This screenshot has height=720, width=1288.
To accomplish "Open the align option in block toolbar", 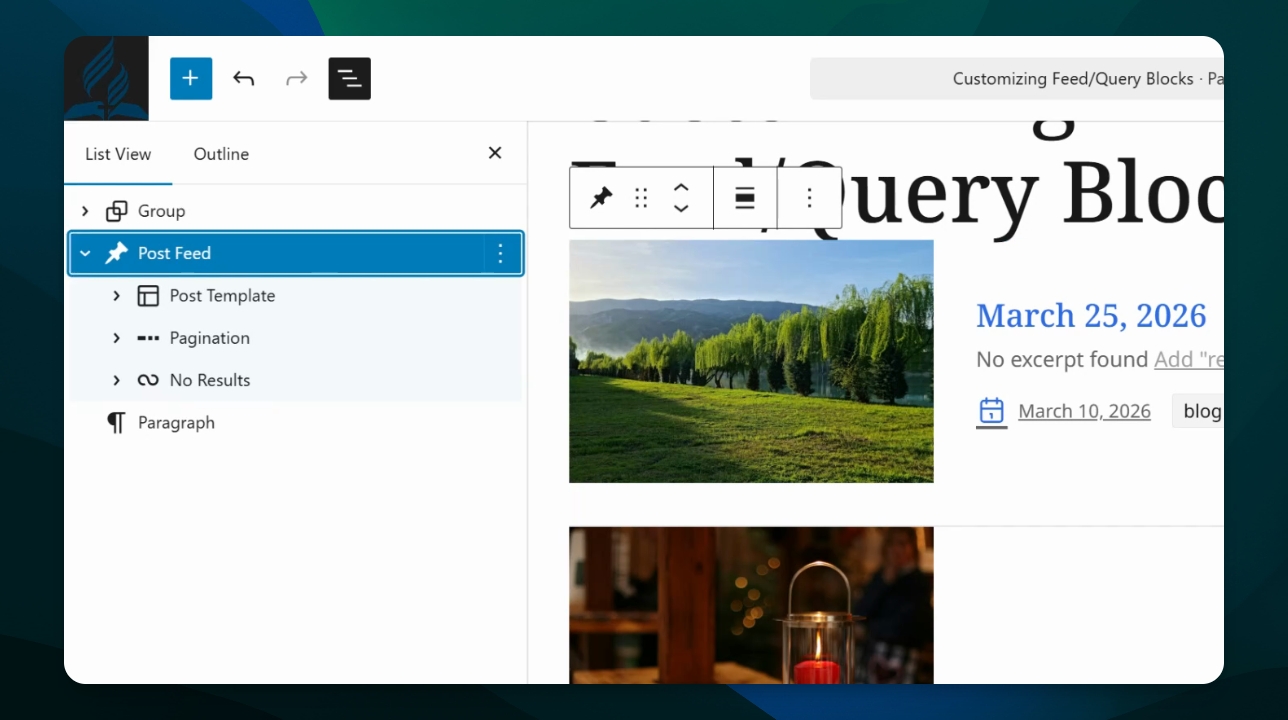I will tap(745, 198).
